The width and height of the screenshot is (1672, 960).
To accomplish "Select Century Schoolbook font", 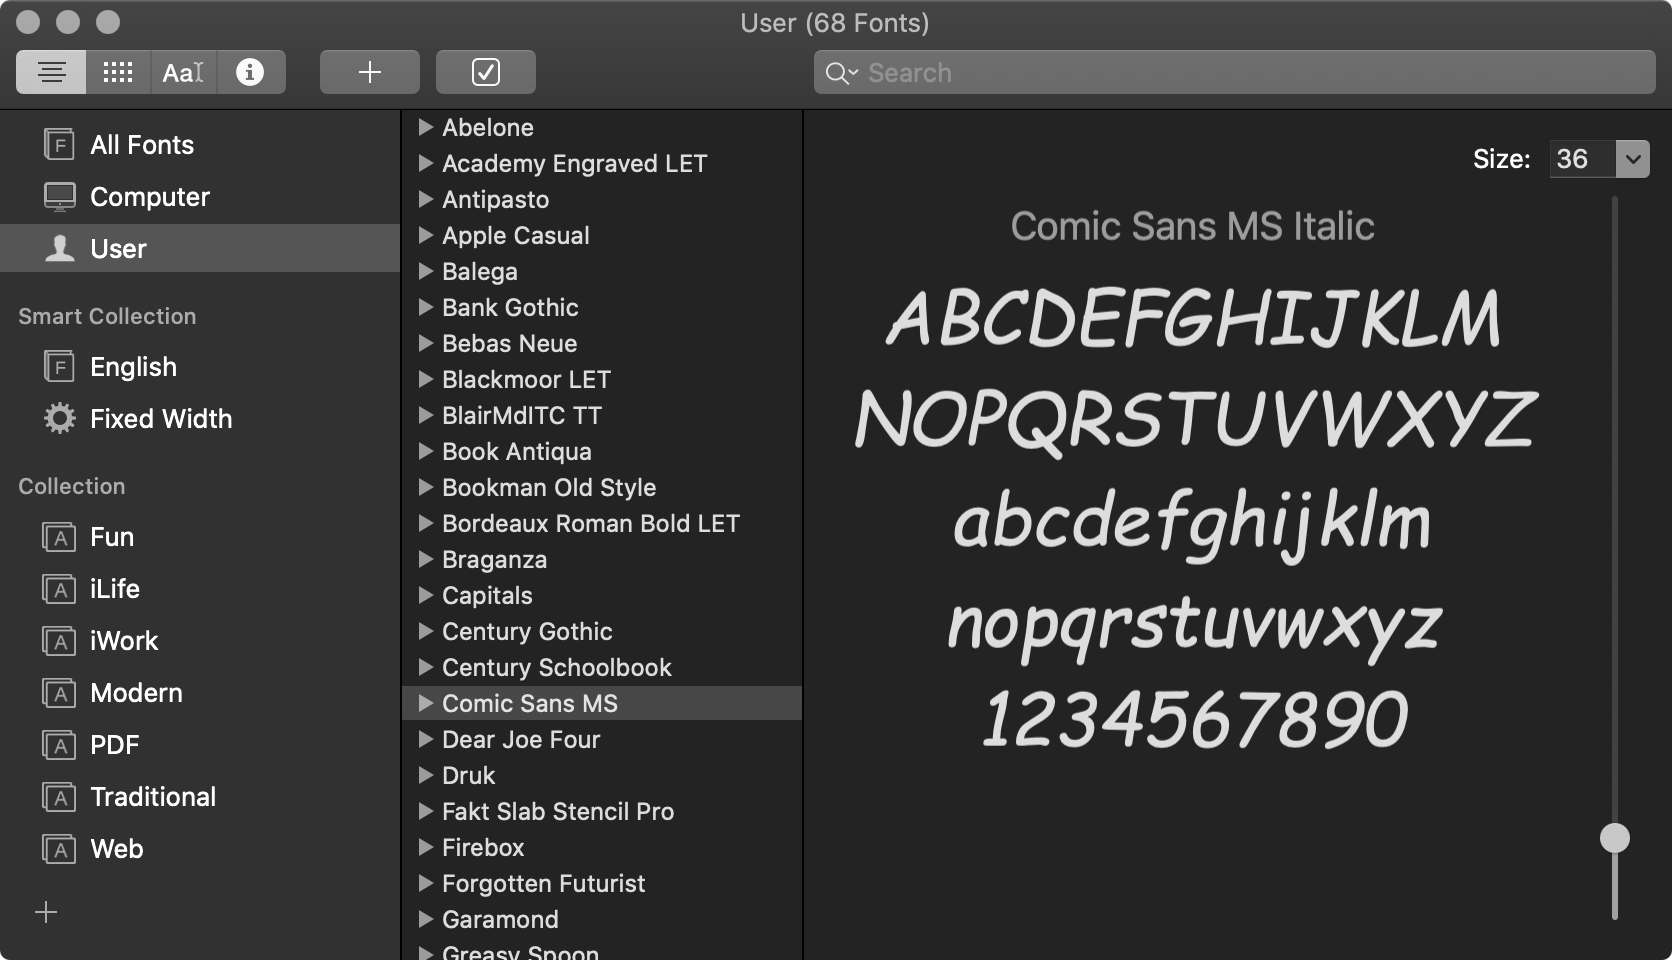I will (x=602, y=667).
